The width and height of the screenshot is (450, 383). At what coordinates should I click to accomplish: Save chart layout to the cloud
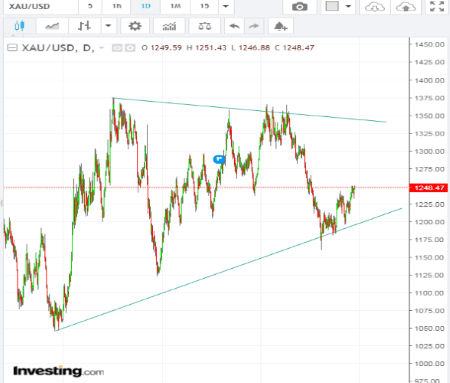pyautogui.click(x=406, y=7)
